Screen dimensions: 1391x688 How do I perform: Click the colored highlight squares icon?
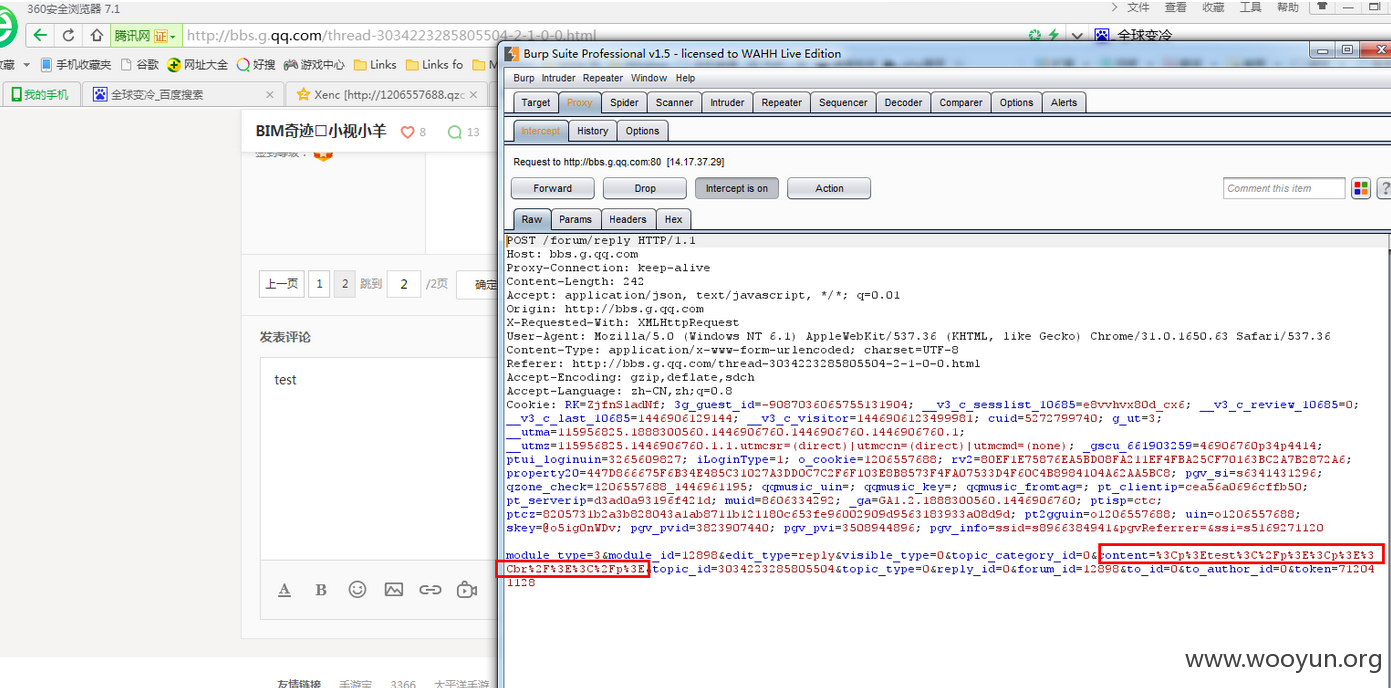tap(1361, 188)
